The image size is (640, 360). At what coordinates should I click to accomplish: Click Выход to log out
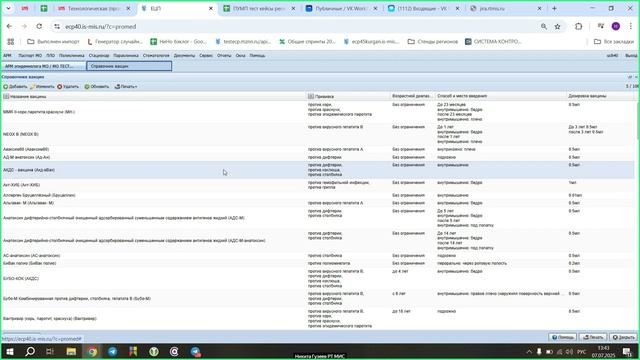pos(631,56)
